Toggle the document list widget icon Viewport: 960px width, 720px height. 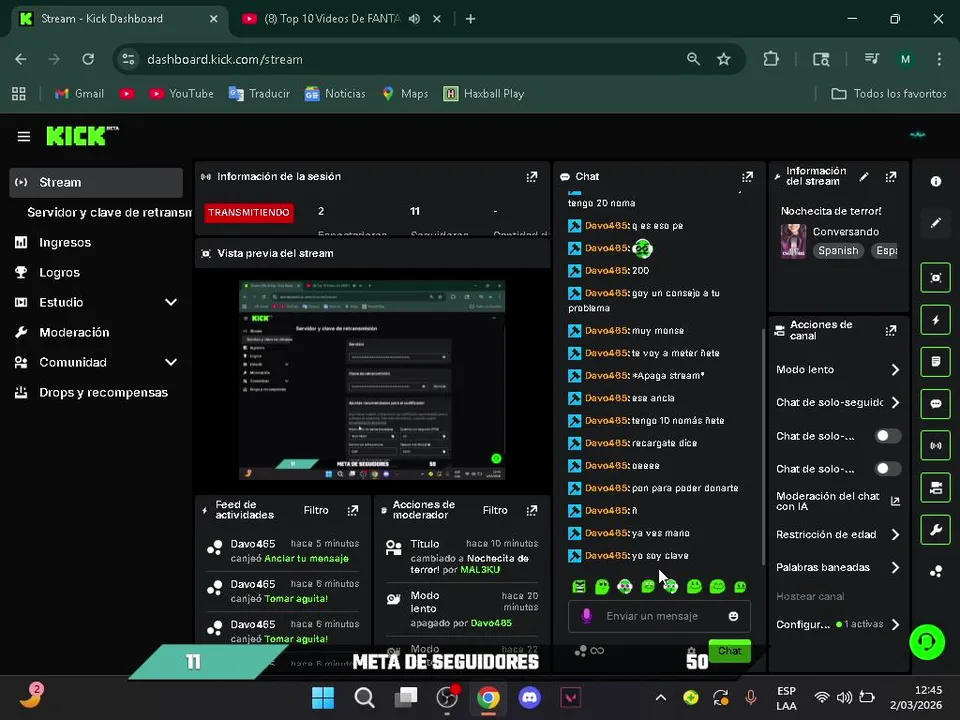[x=936, y=362]
